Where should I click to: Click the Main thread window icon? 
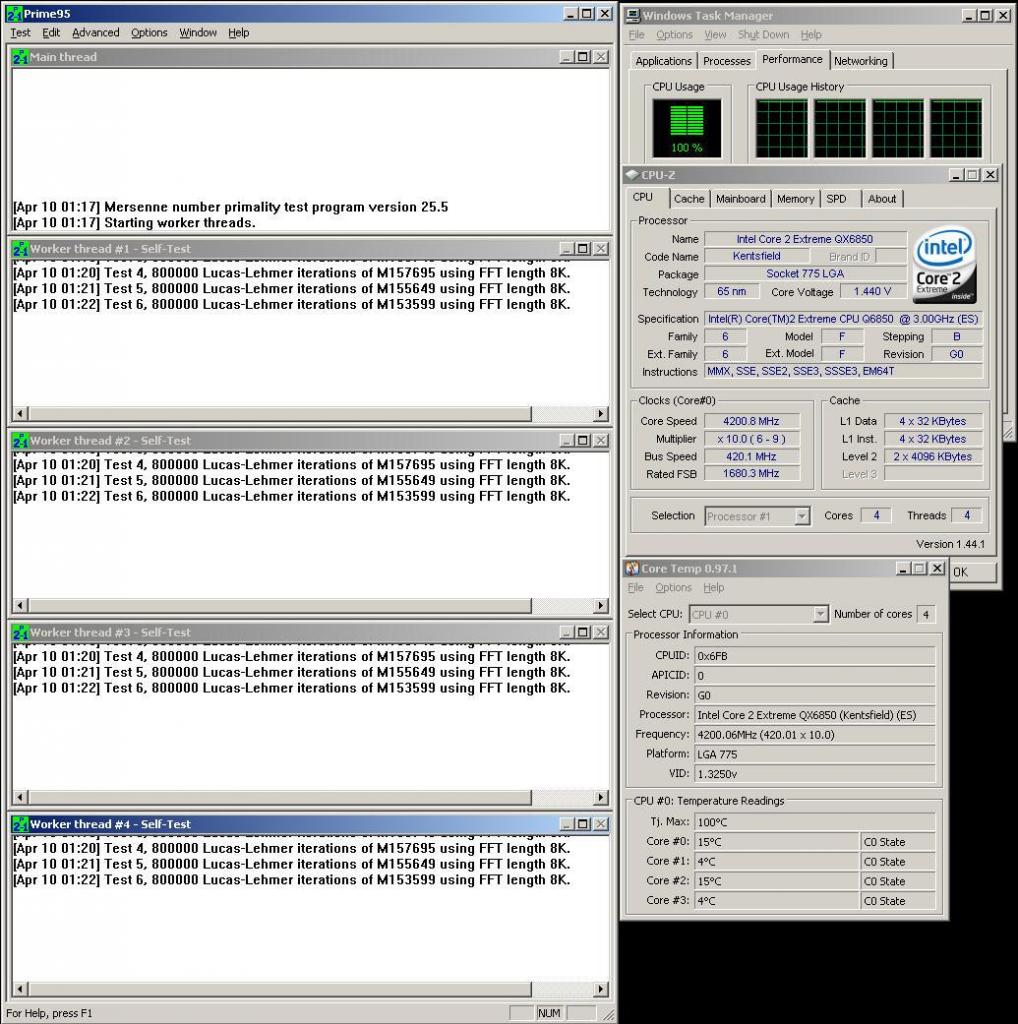tap(20, 57)
